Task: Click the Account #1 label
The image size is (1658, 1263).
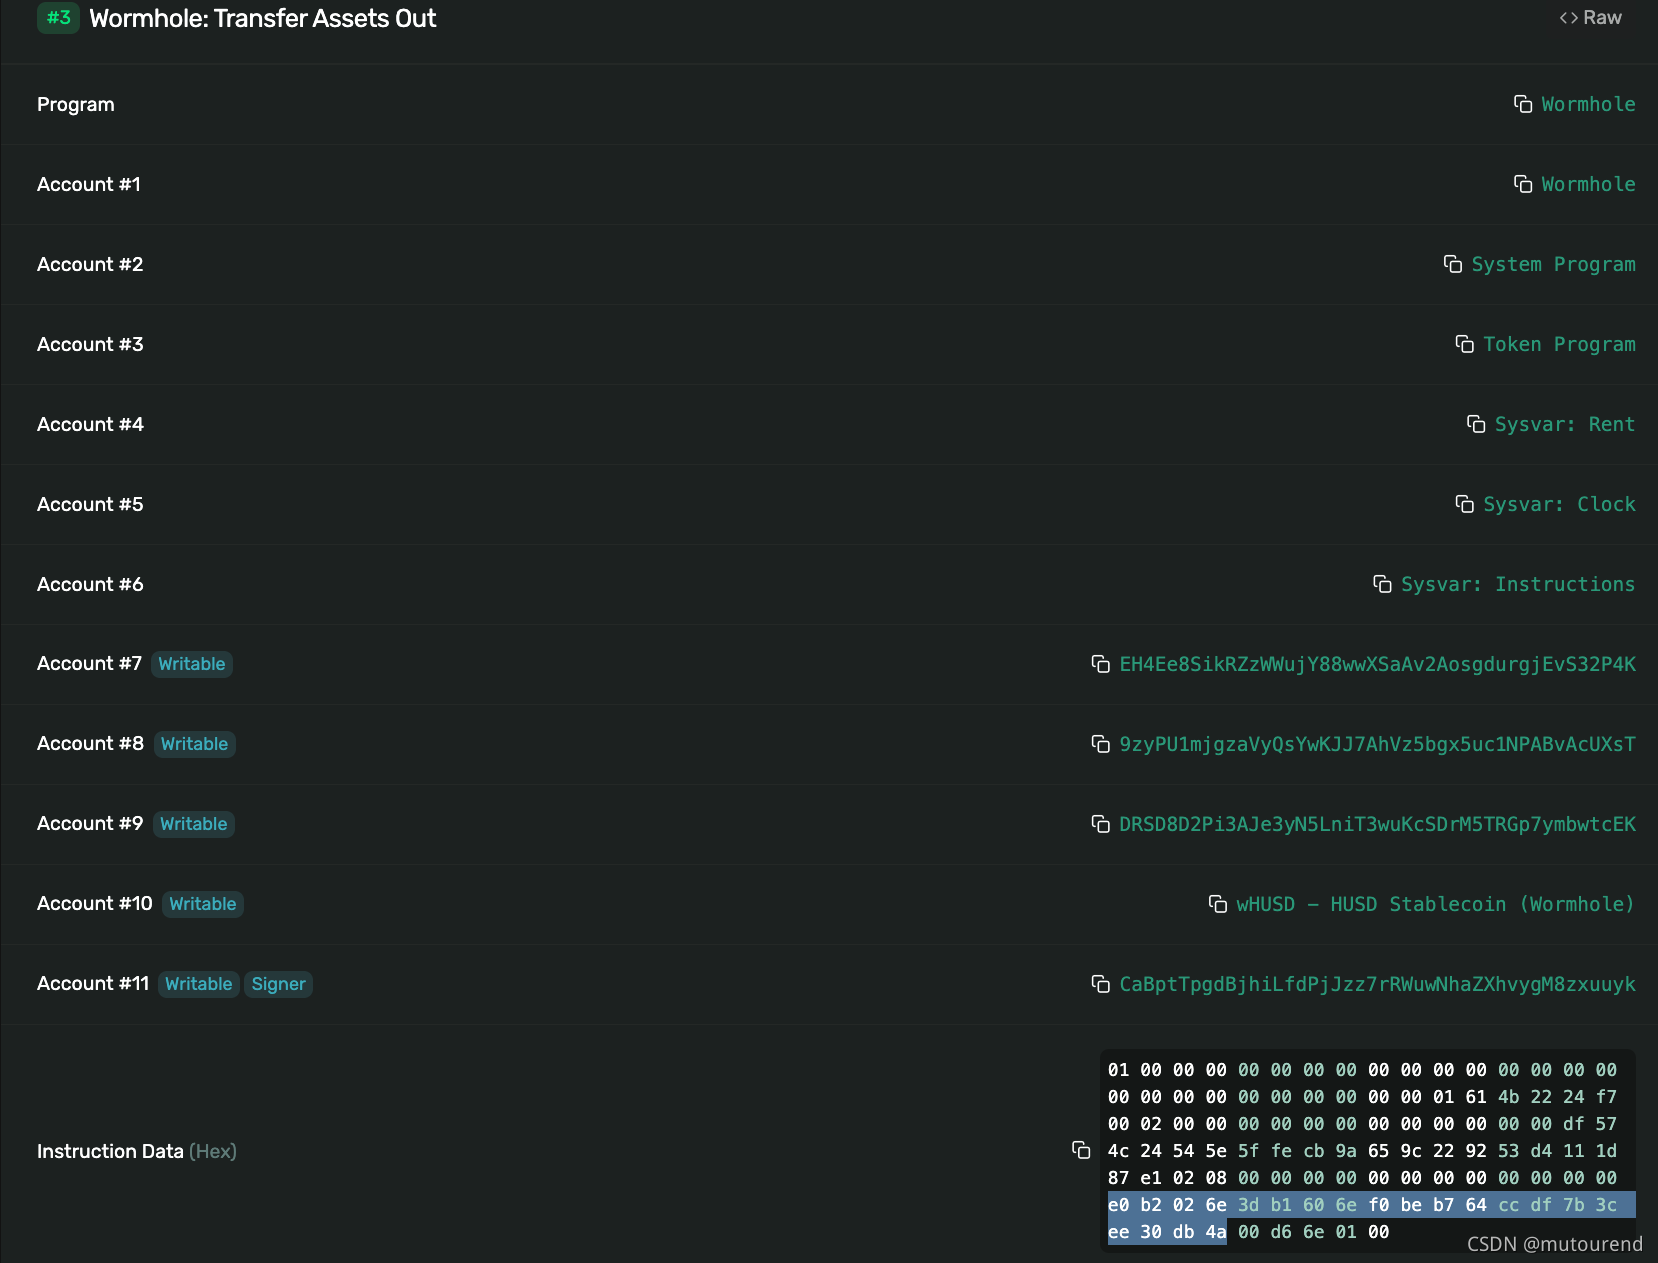Action: [89, 184]
